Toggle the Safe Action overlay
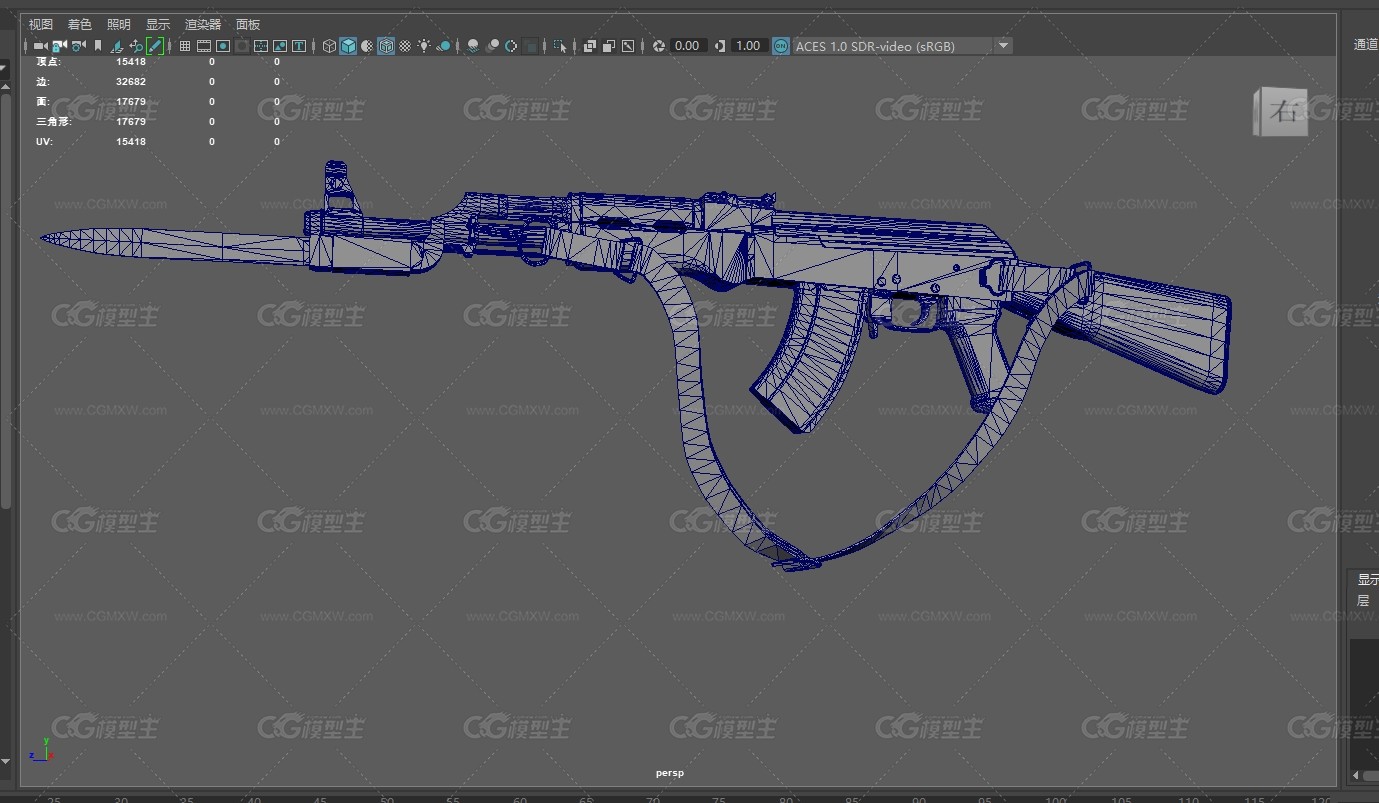The width and height of the screenshot is (1379, 803). (x=280, y=46)
